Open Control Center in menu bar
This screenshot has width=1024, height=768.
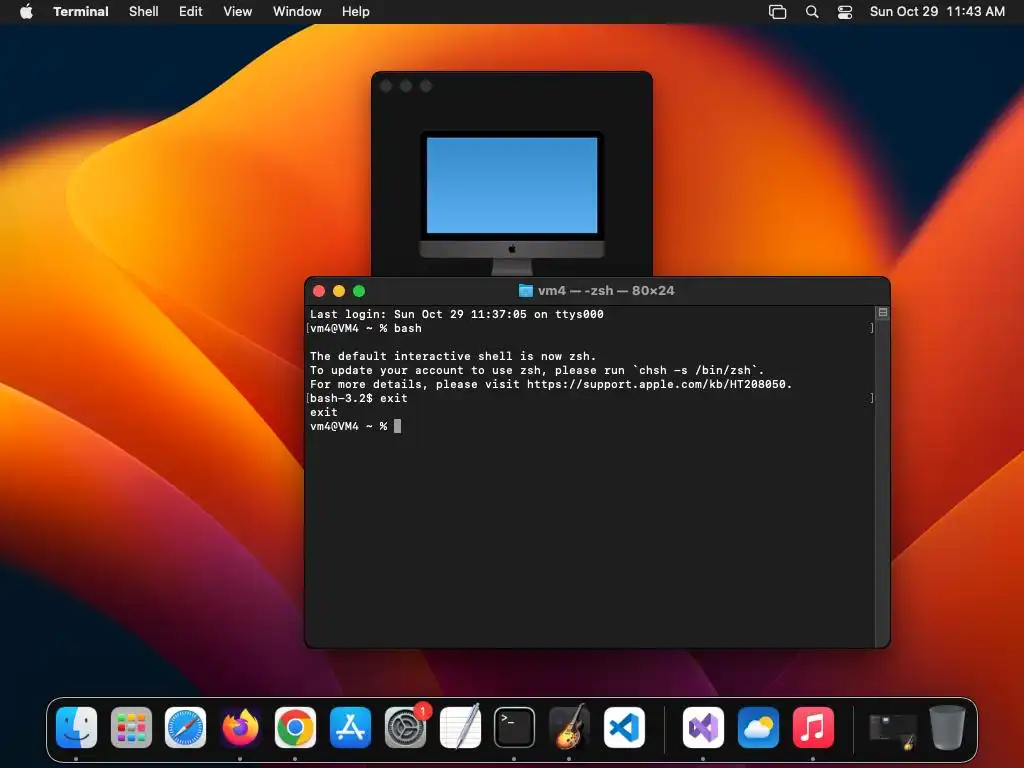pos(845,12)
